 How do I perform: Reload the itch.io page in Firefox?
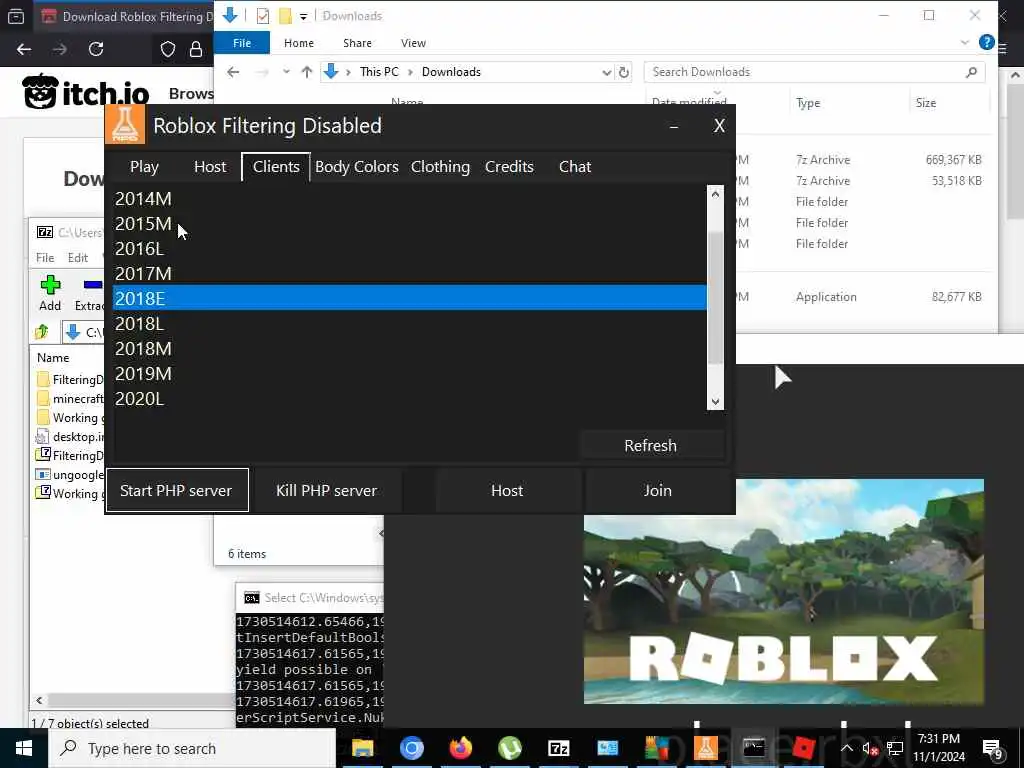point(96,49)
